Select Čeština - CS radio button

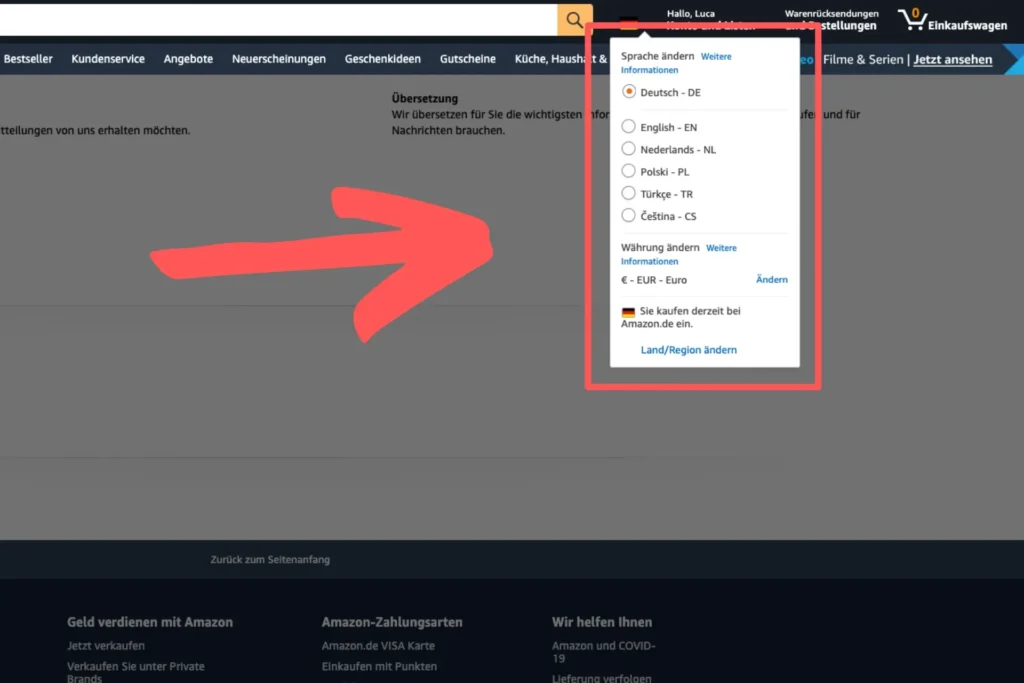tap(629, 215)
